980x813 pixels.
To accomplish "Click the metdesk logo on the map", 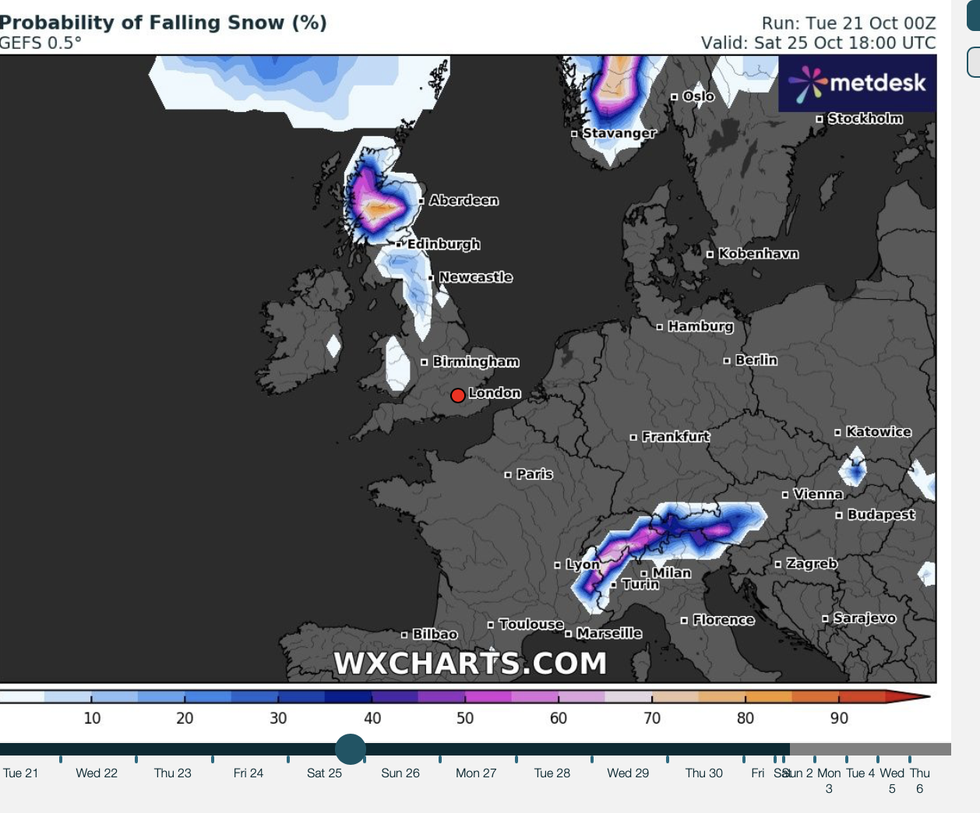I will click(858, 83).
